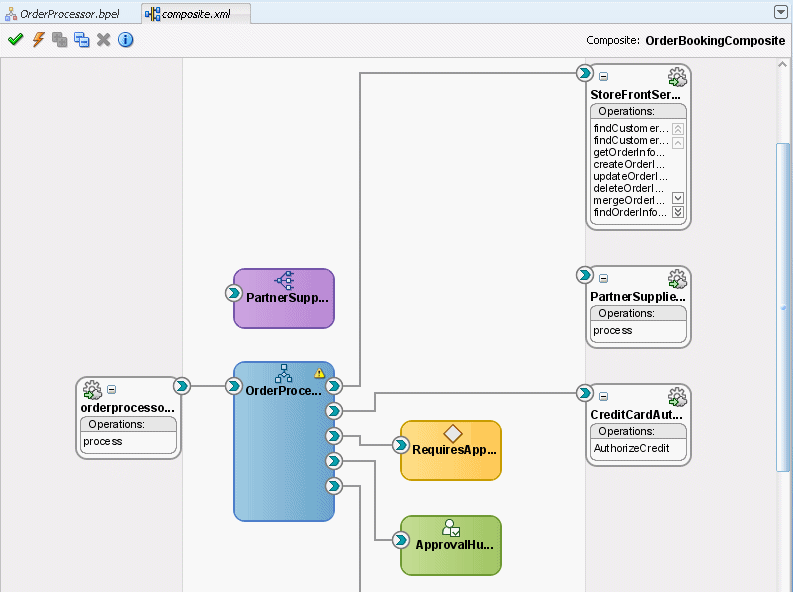
Task: Click the human task icon on ApprovalHu...
Action: pyautogui.click(x=451, y=528)
